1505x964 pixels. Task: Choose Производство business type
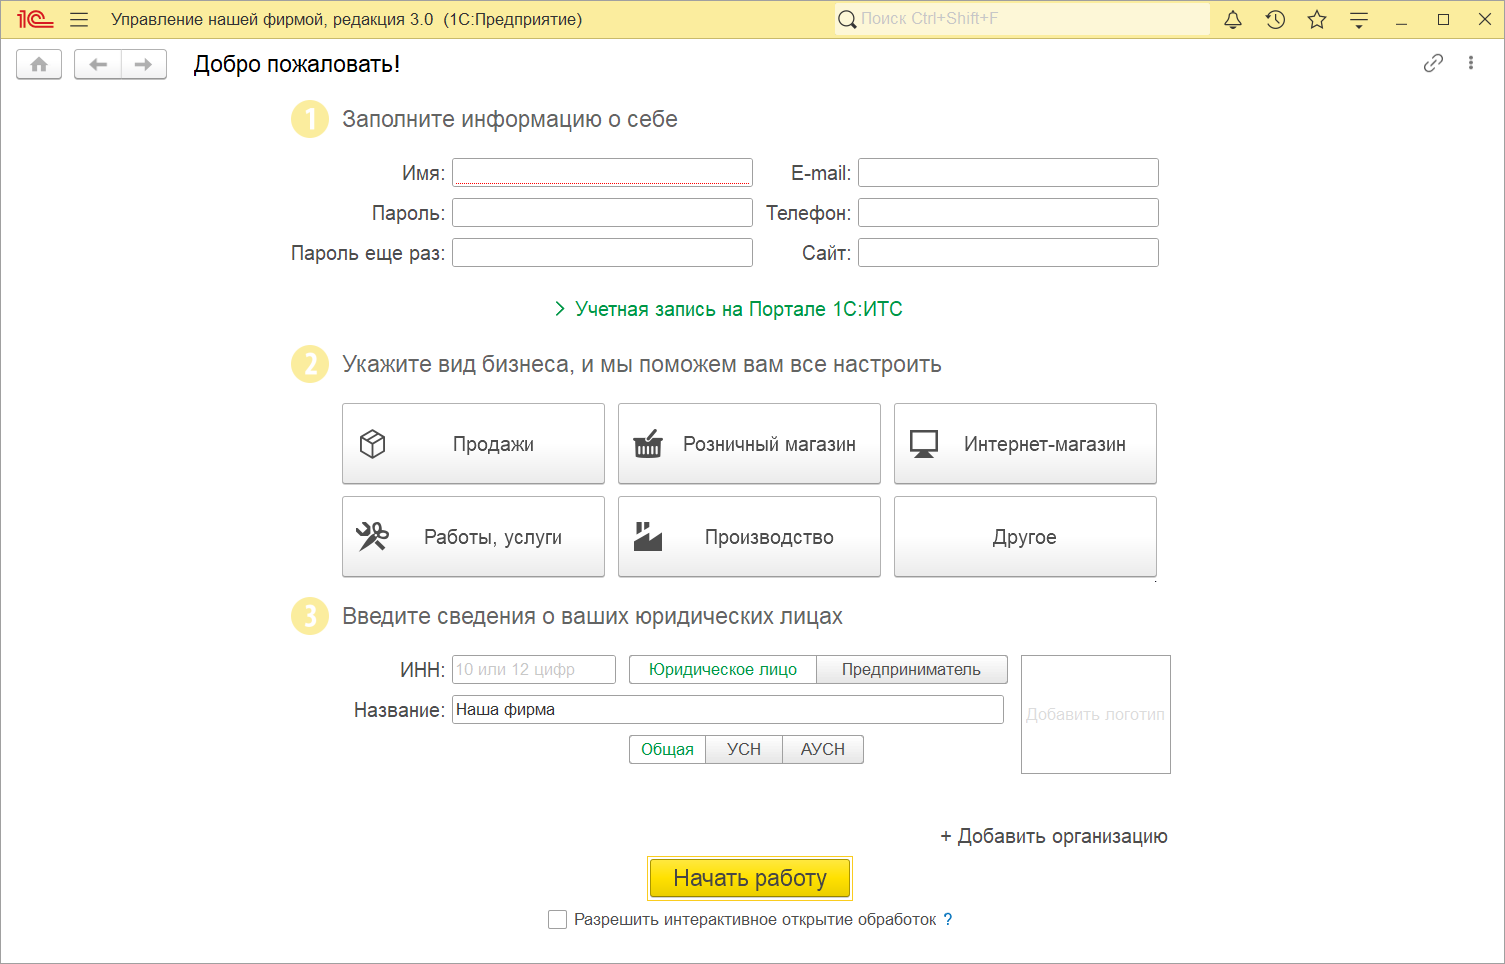(749, 537)
